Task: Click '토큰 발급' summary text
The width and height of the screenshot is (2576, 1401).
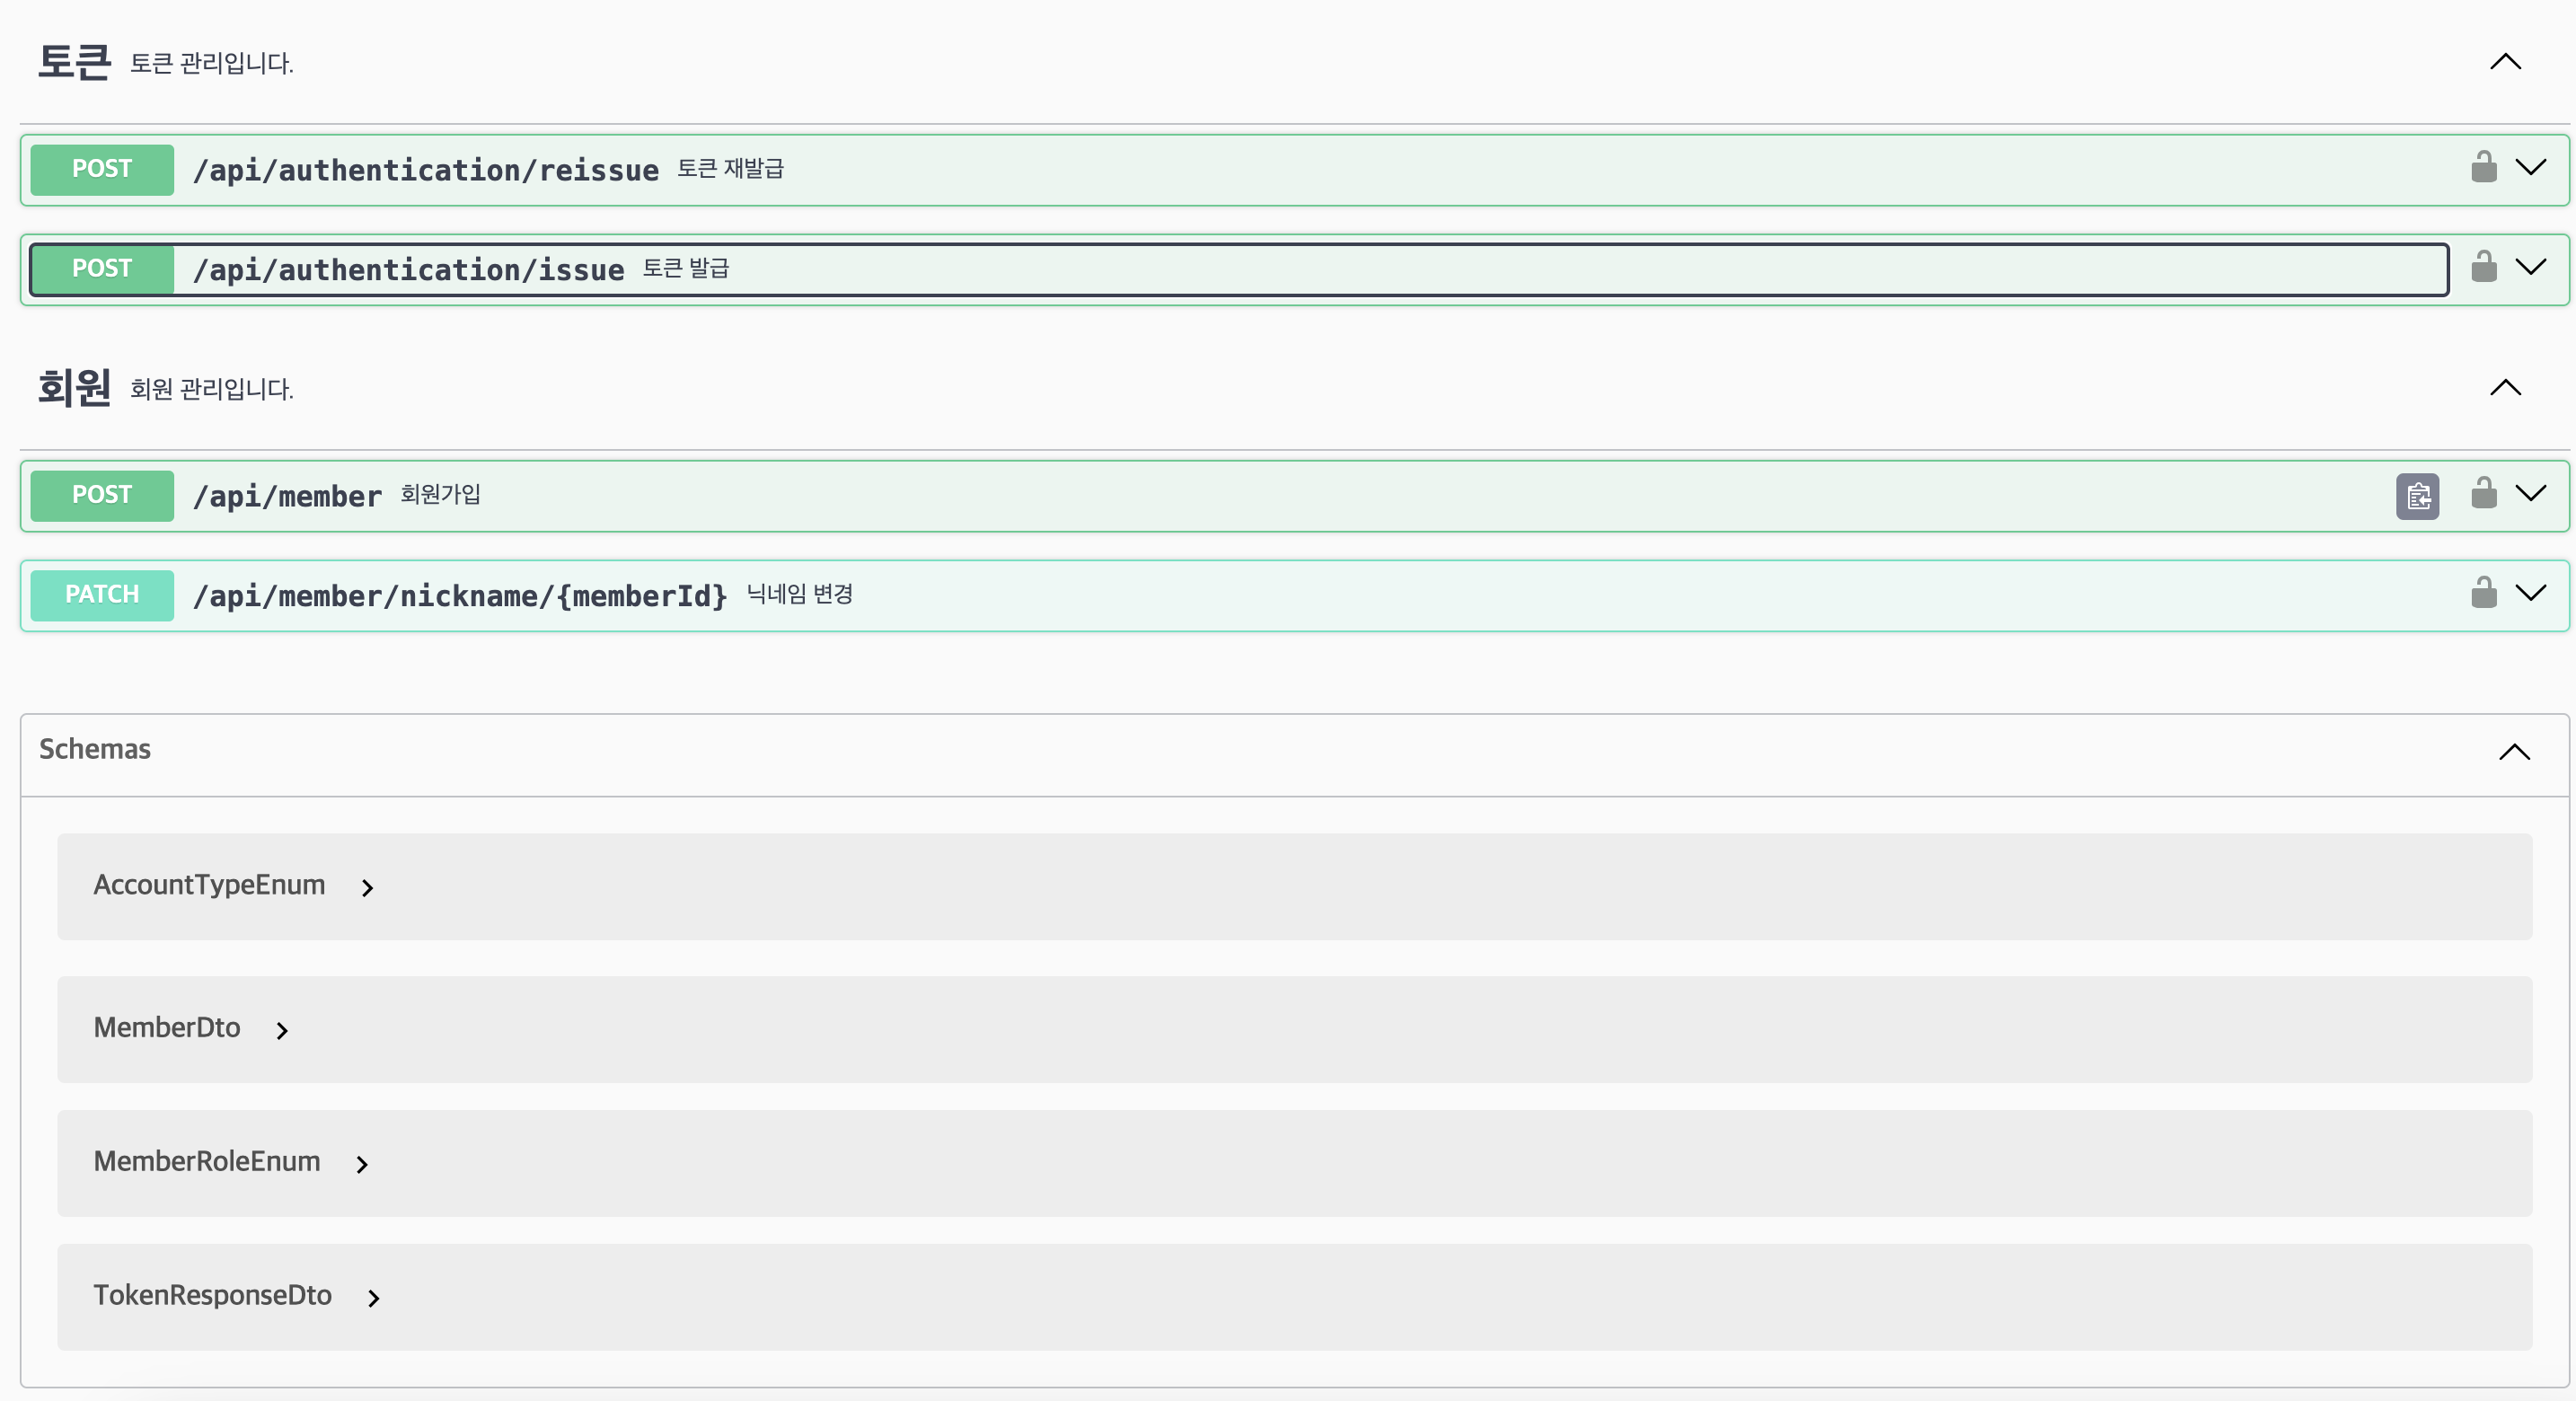Action: pos(686,269)
